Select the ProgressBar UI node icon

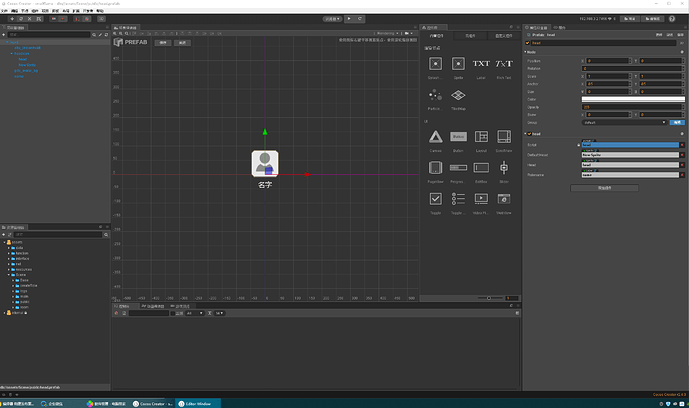pyautogui.click(x=458, y=168)
